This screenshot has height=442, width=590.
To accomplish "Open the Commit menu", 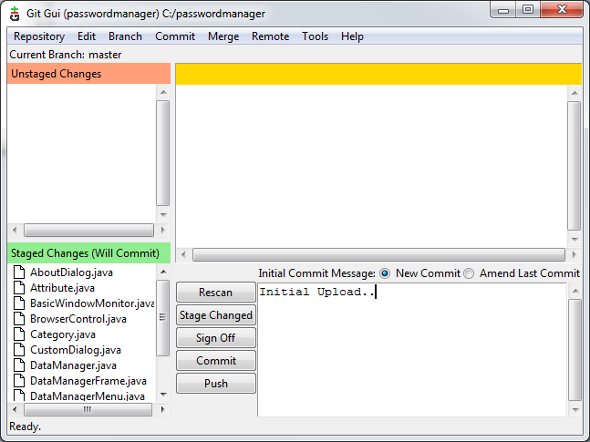I will tap(175, 36).
